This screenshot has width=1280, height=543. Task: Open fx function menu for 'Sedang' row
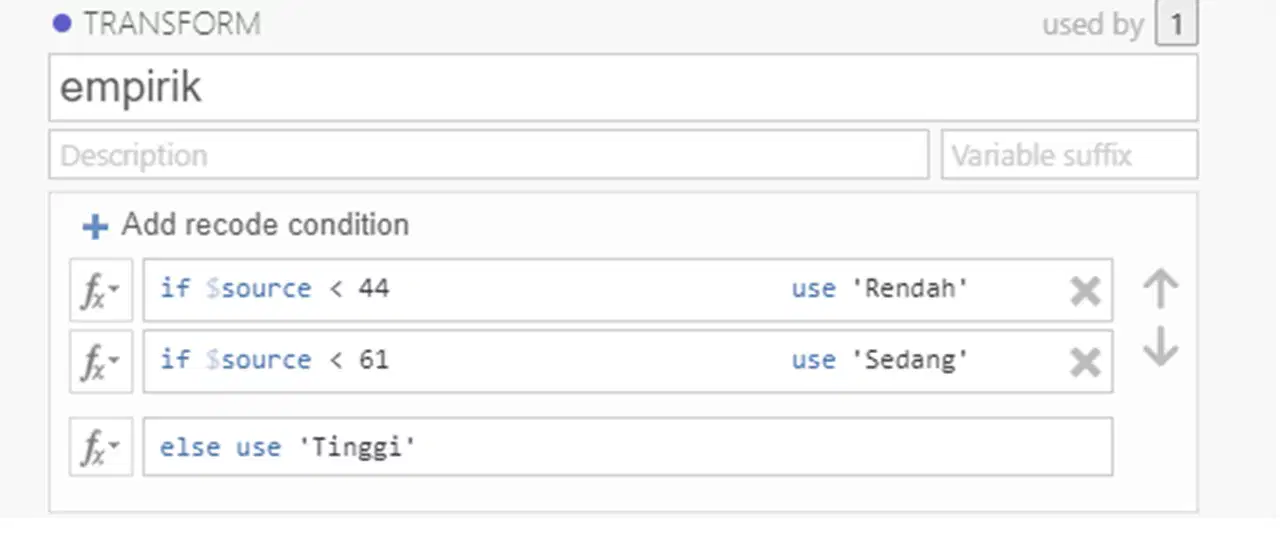pos(101,361)
